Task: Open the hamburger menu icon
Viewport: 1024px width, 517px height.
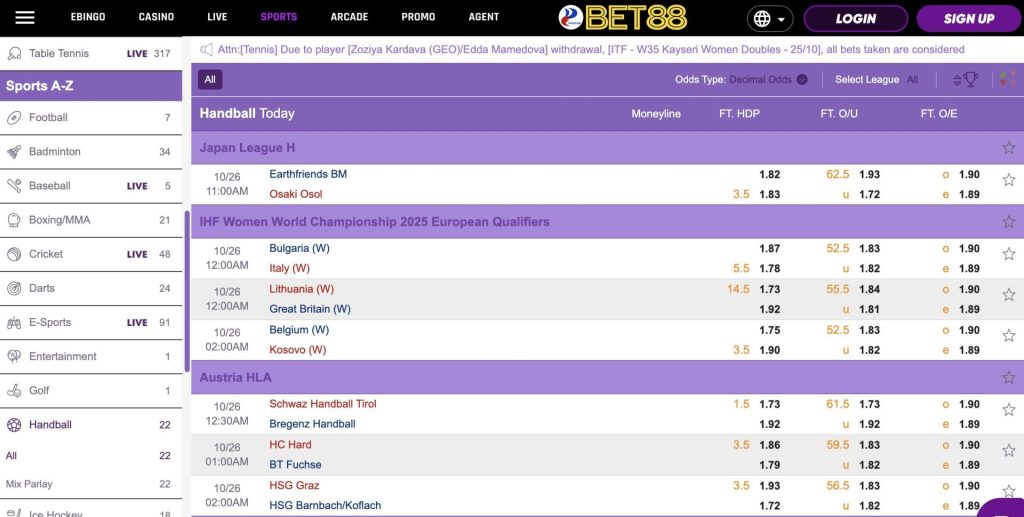Action: point(25,18)
